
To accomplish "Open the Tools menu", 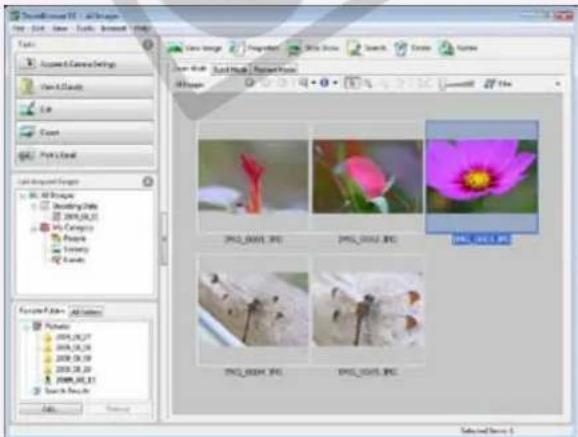I will (85, 28).
